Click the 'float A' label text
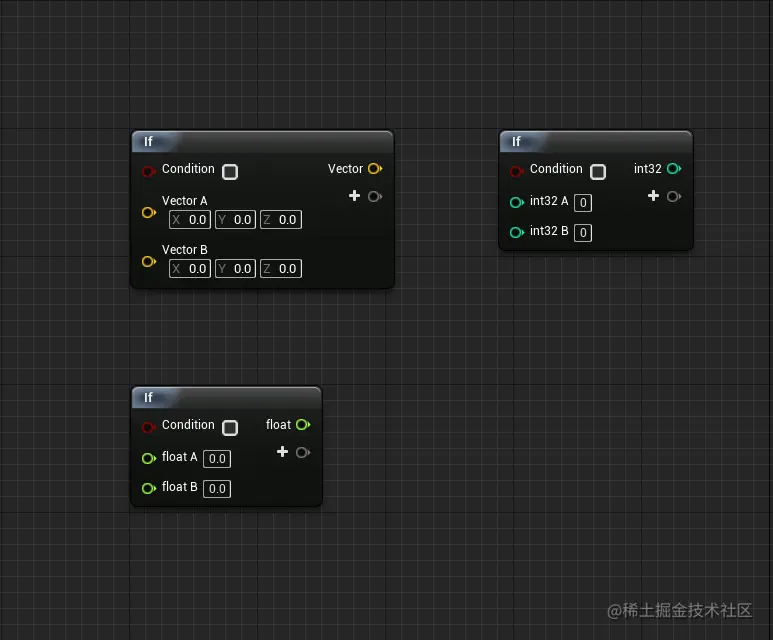Screen dimensions: 773x640 [179, 457]
